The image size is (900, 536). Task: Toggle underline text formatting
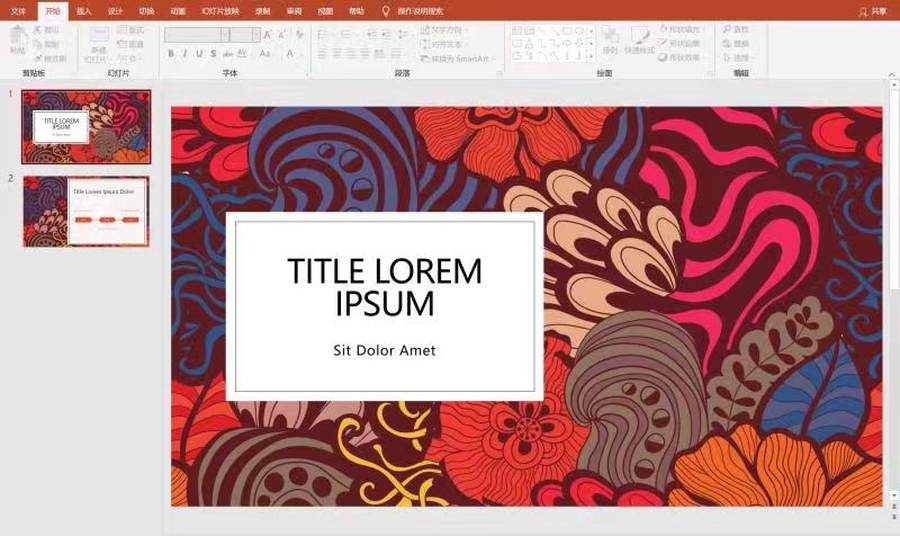(199, 54)
